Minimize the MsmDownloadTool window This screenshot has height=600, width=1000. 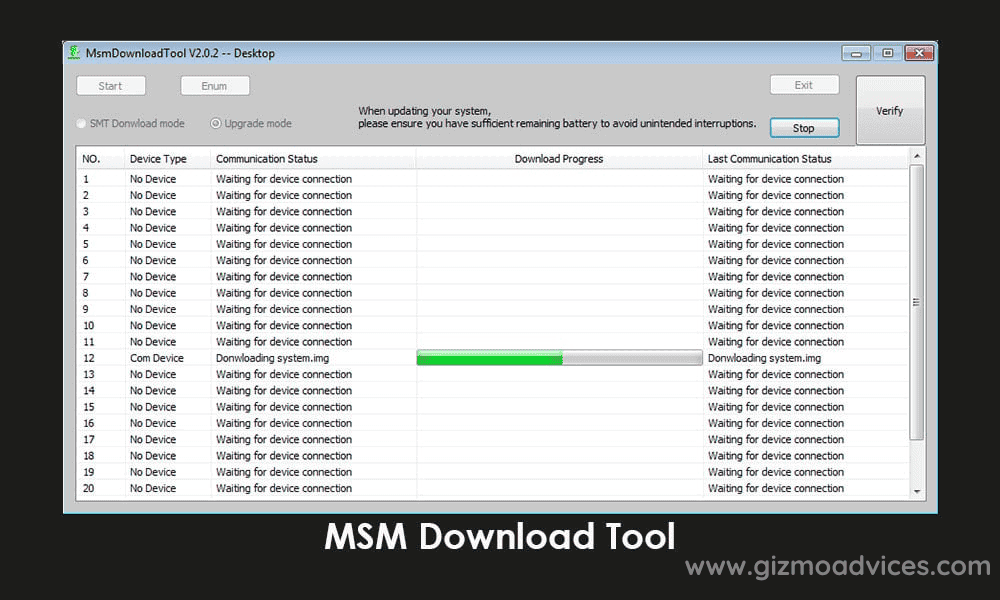point(856,53)
